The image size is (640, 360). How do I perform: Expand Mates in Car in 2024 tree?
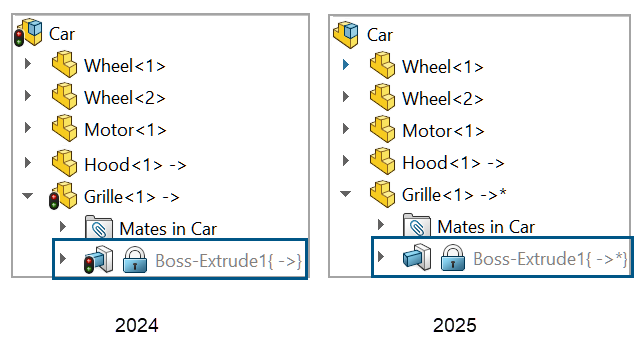click(63, 227)
